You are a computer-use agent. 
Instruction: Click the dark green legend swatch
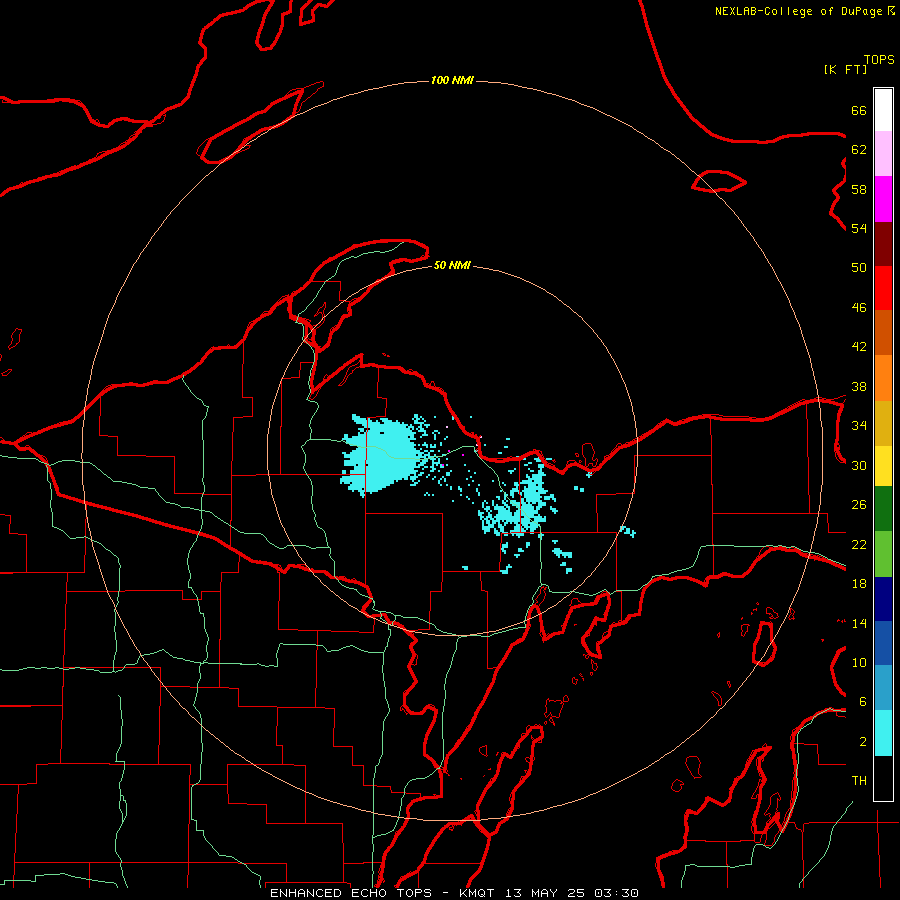tap(883, 509)
